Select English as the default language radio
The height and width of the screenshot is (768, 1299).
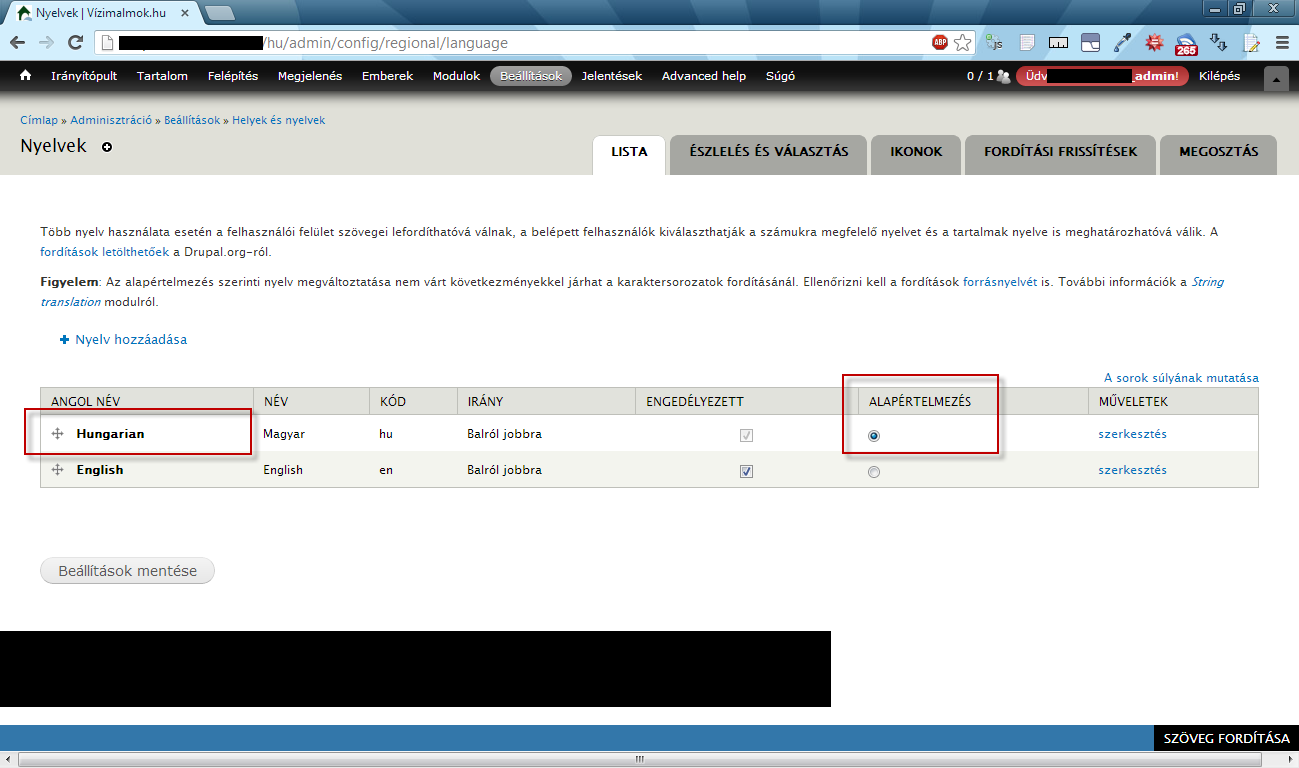[874, 472]
